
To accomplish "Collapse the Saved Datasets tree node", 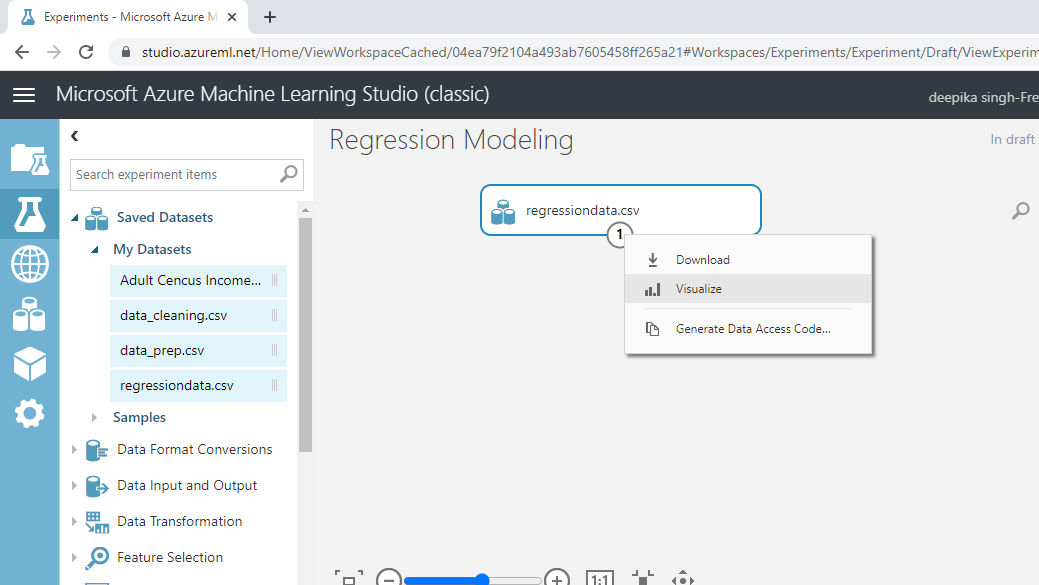I will point(75,217).
